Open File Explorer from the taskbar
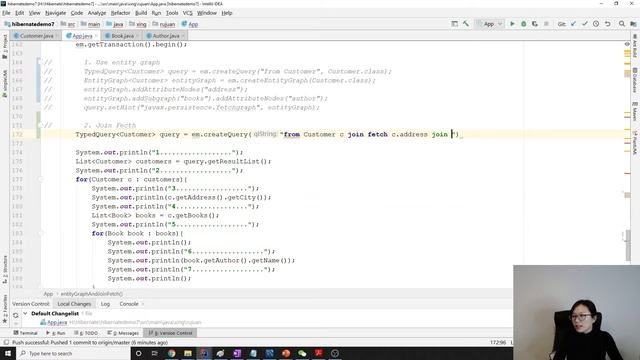The height and width of the screenshot is (360, 640). point(188,353)
